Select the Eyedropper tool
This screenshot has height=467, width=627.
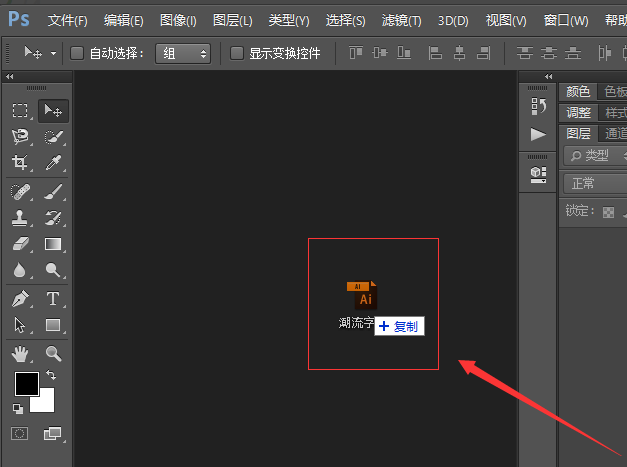[x=53, y=163]
